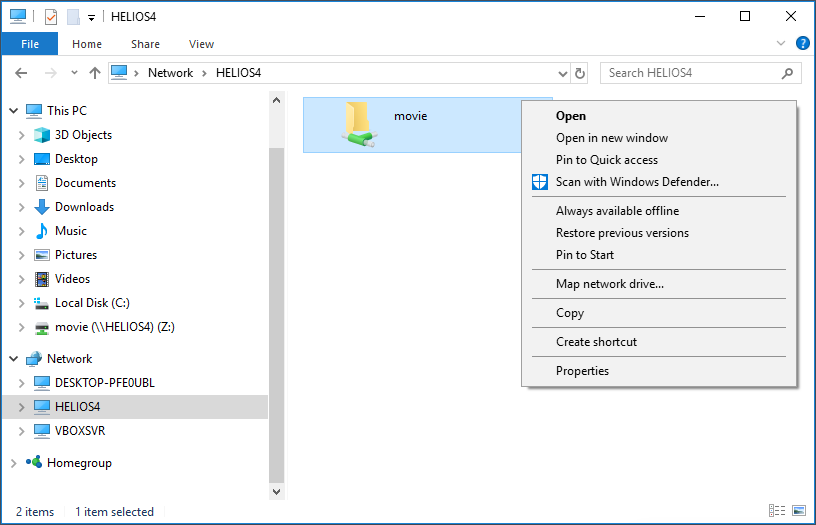This screenshot has width=816, height=525.
Task: Select This PC in navigation pane
Action: (x=67, y=110)
